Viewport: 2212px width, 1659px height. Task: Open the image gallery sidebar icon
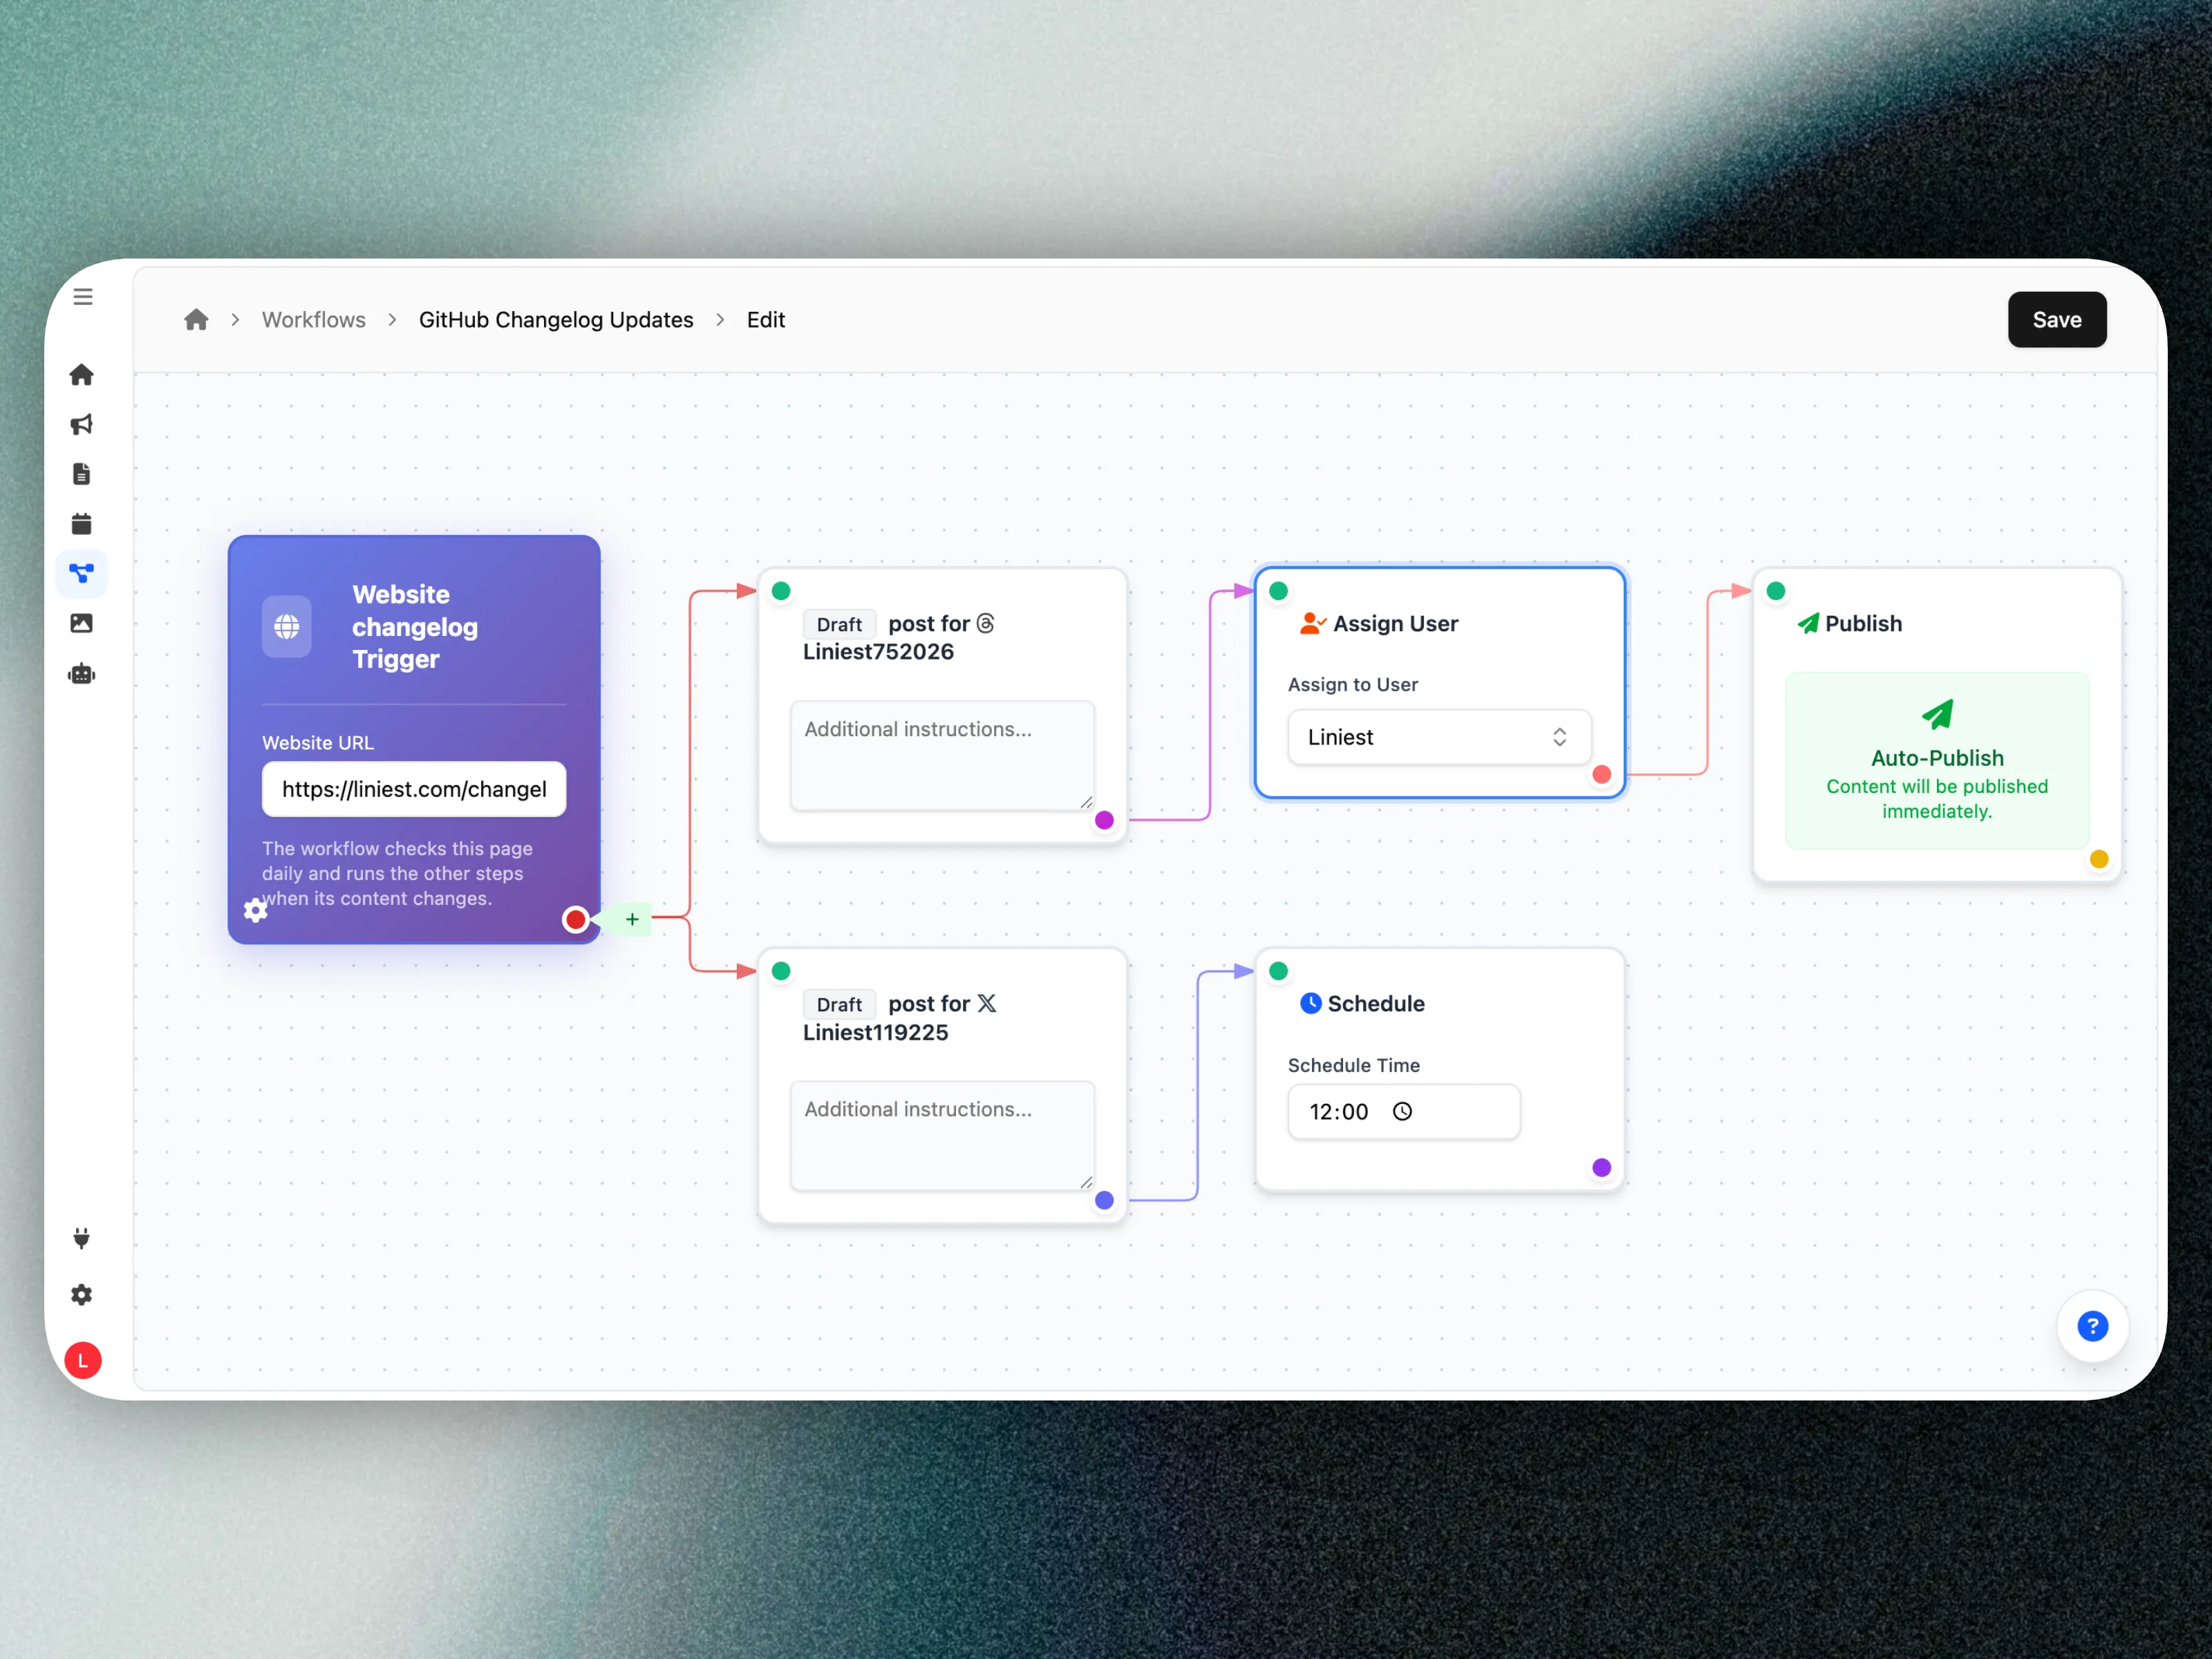(x=81, y=623)
